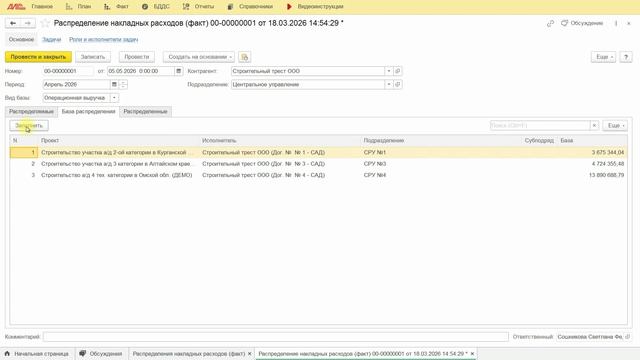Close the current document's bottom tab
Screen dimensions: 640x360
[x=472, y=354]
